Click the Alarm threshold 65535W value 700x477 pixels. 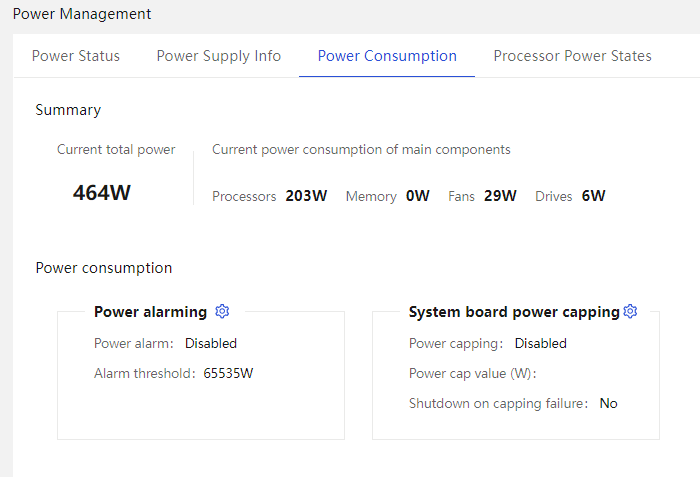(x=228, y=373)
